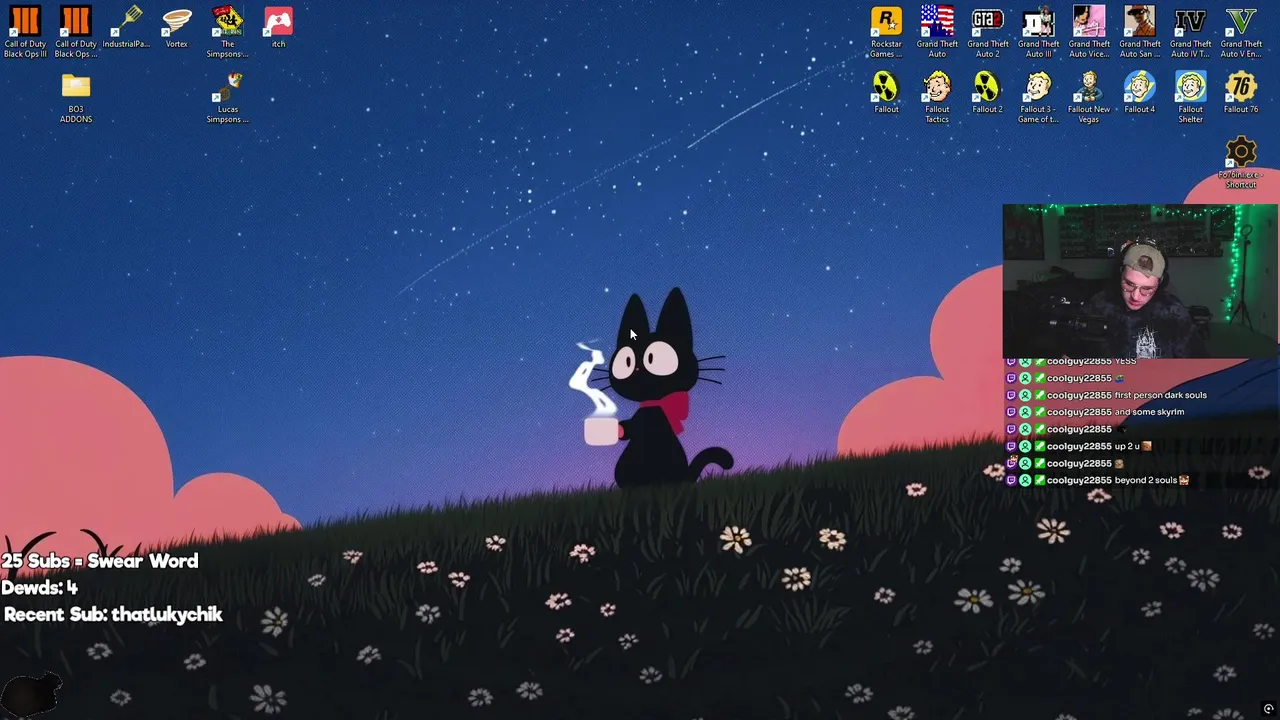Open the Lucas Simpsons launcher shortcut

tap(228, 98)
